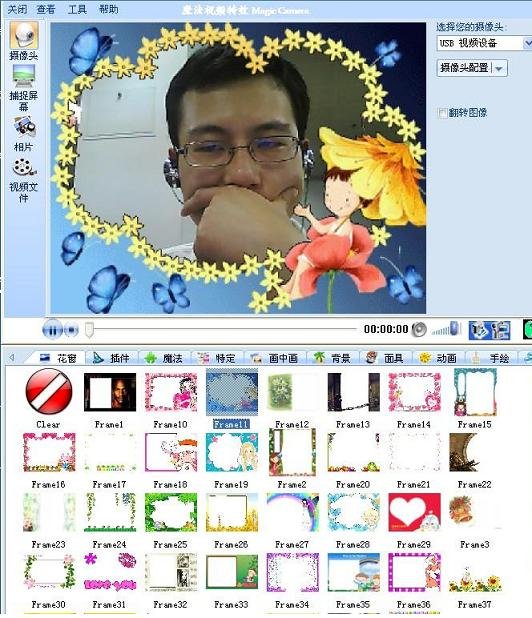This screenshot has height=618, width=532.
Task: Apply the Frame17 thumbnail
Action: pos(110,452)
